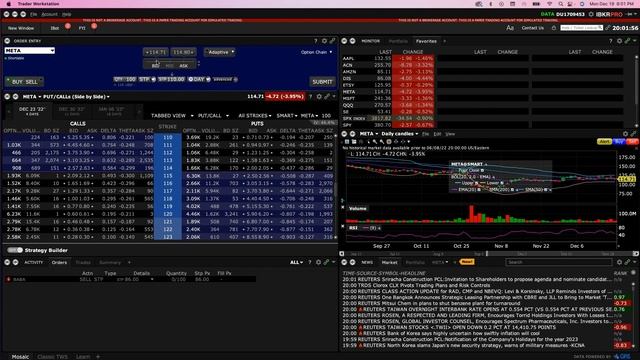
Task: Open Monitor panel help question mark
Action: [x=611, y=41]
